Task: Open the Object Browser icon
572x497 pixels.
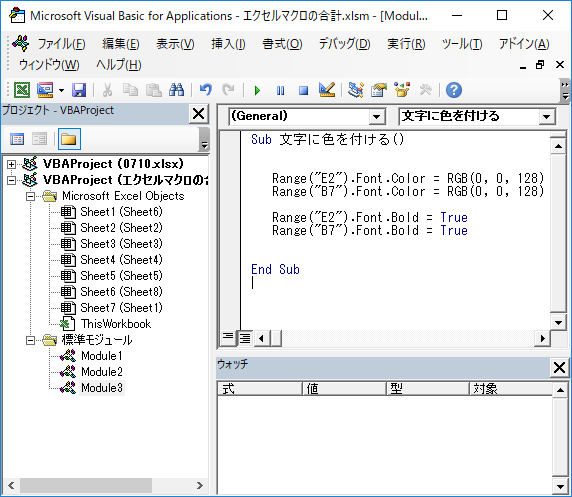Action: (x=402, y=90)
